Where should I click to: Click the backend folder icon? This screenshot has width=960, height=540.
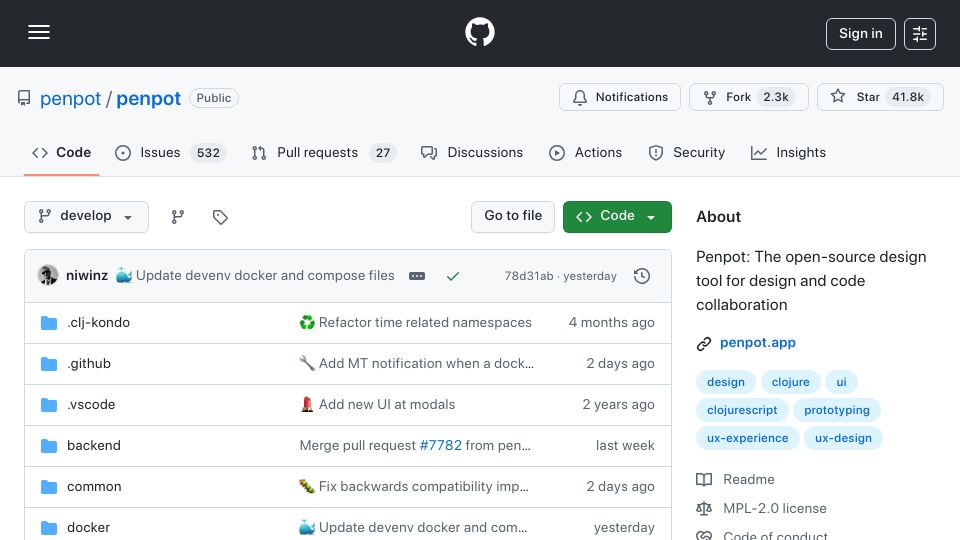(x=48, y=446)
